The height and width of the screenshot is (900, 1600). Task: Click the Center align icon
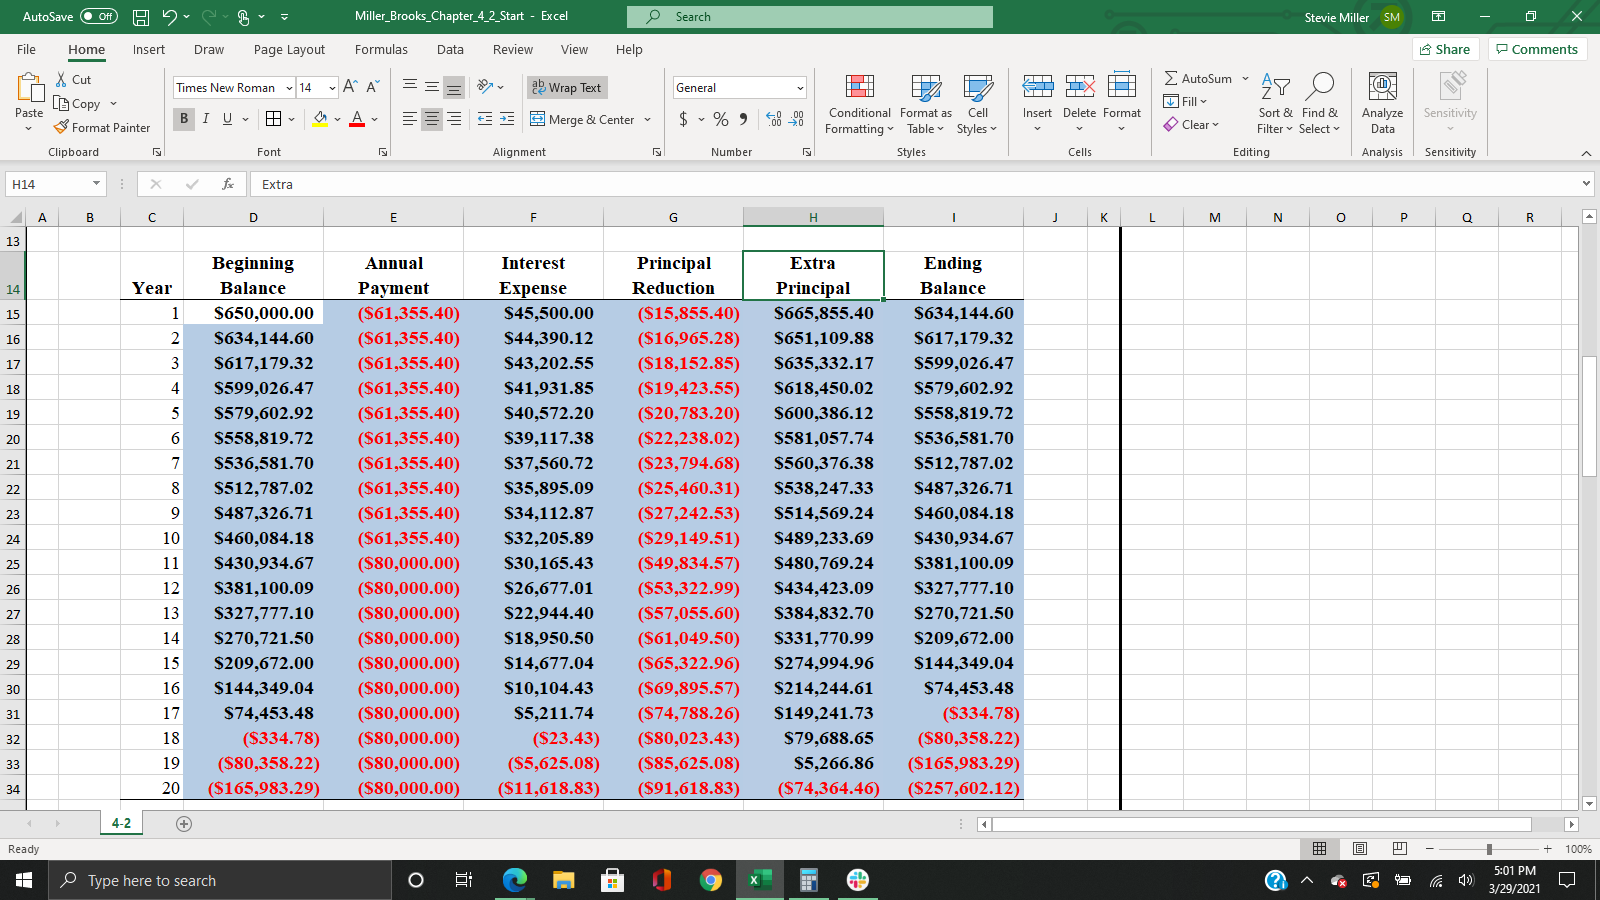pyautogui.click(x=432, y=119)
